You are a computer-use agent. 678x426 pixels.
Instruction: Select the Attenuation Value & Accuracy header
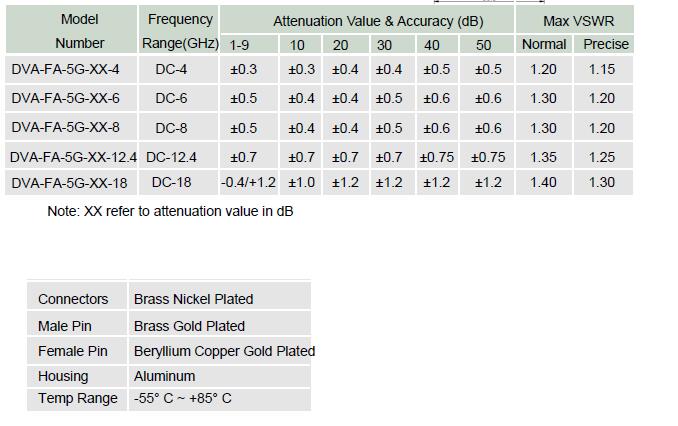tap(378, 21)
